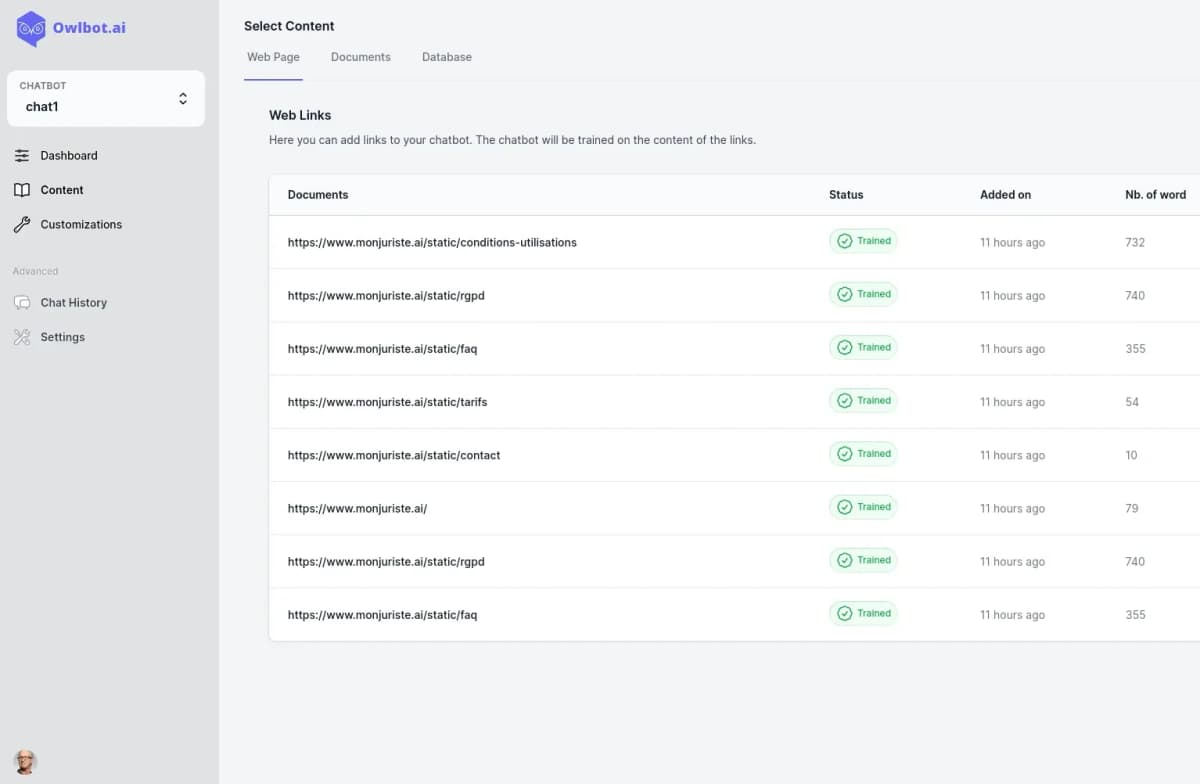Click the profile avatar in the bottom corner
The height and width of the screenshot is (784, 1200).
point(24,762)
